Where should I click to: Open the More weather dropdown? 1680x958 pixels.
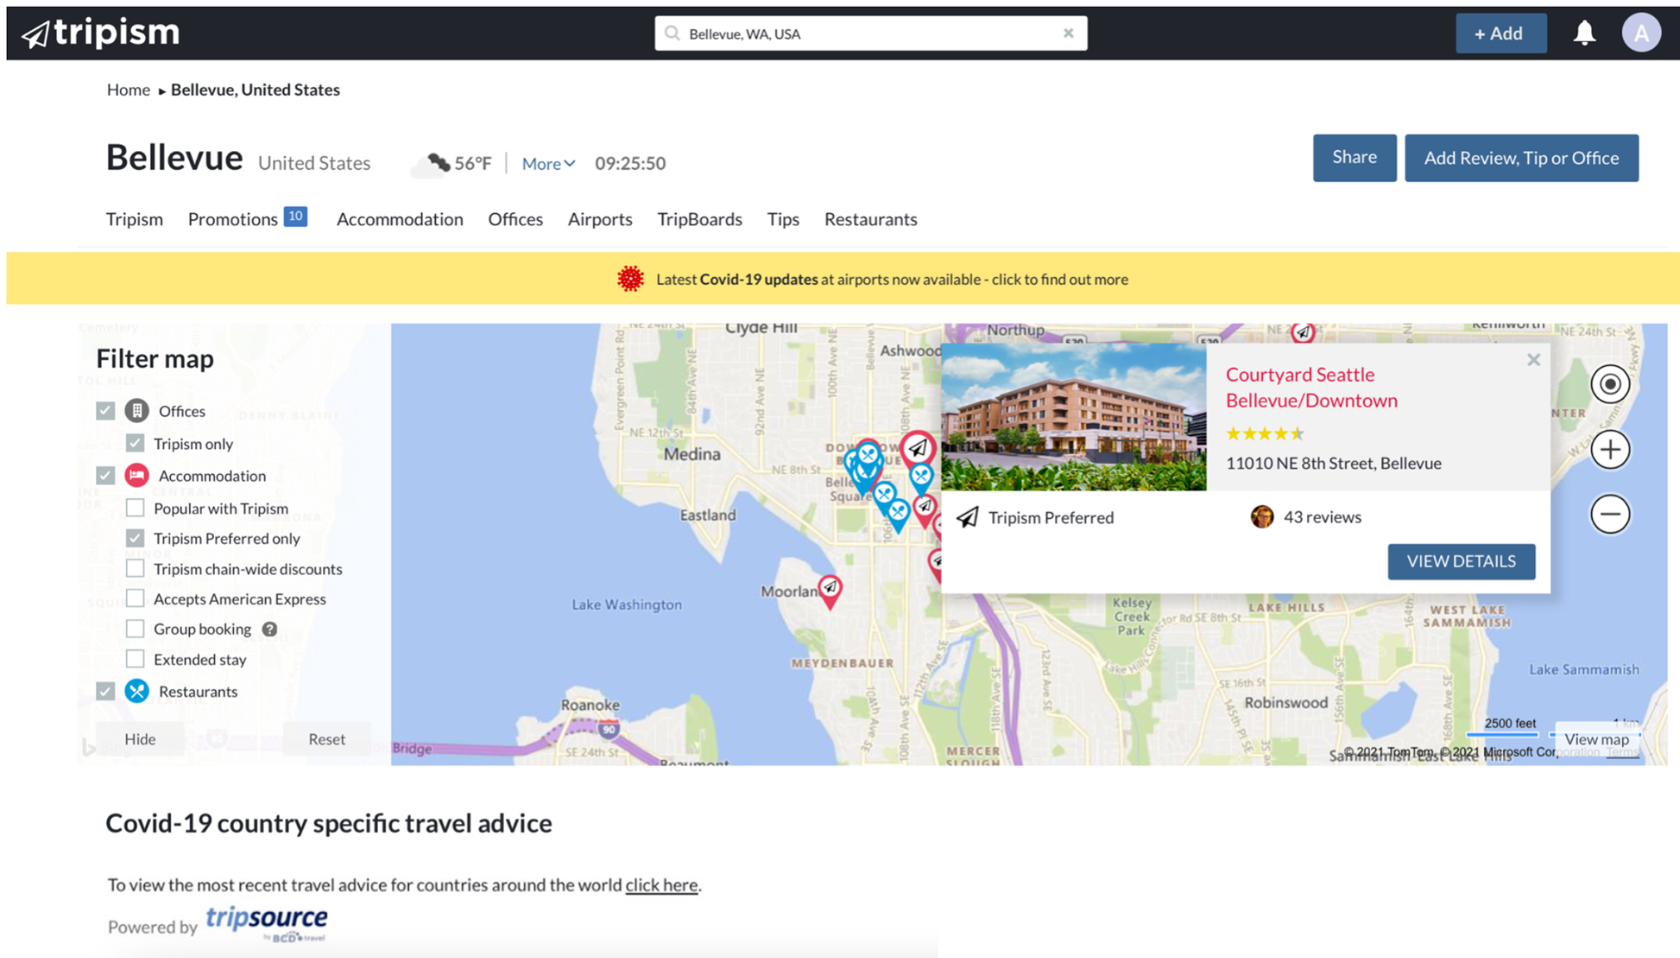pos(547,163)
